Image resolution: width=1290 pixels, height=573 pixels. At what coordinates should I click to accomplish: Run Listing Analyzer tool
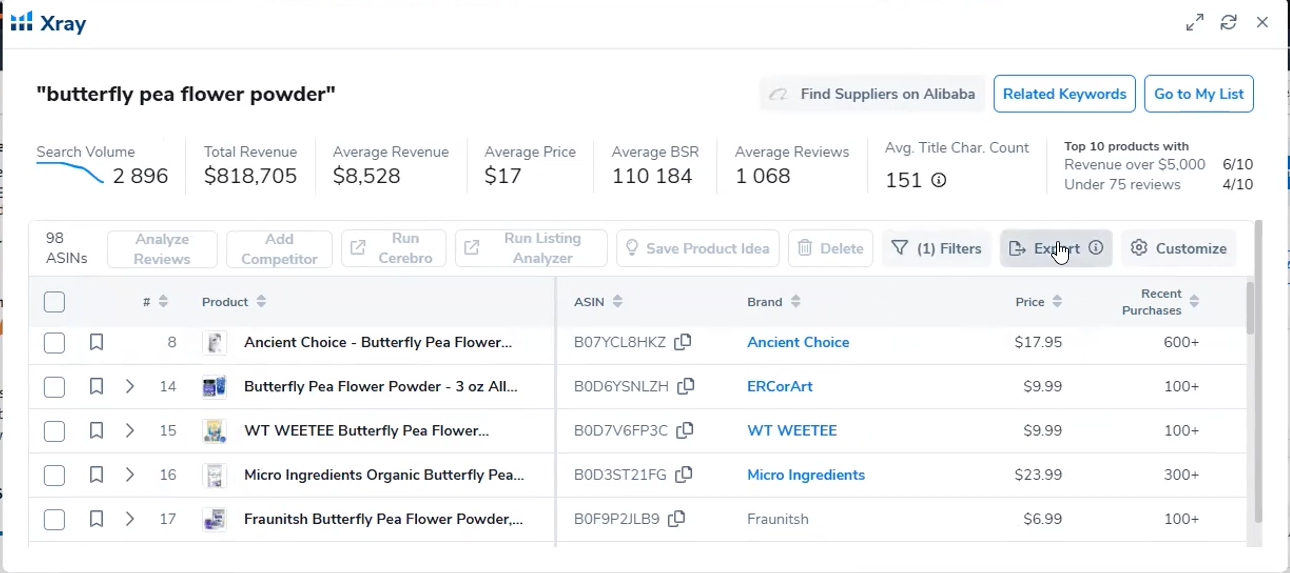tap(531, 249)
